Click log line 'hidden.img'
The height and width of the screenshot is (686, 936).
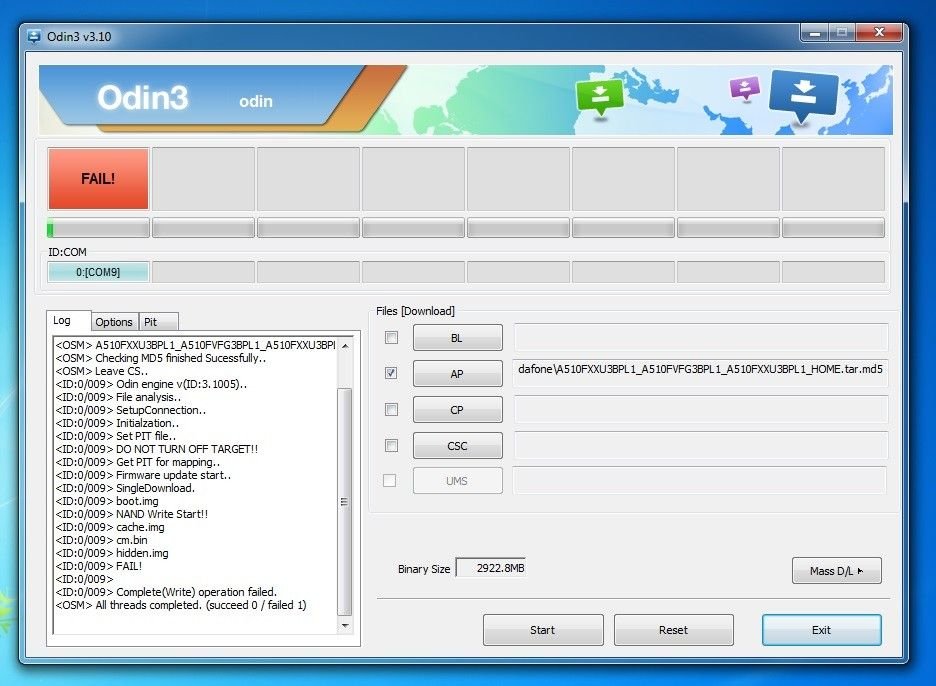112,553
